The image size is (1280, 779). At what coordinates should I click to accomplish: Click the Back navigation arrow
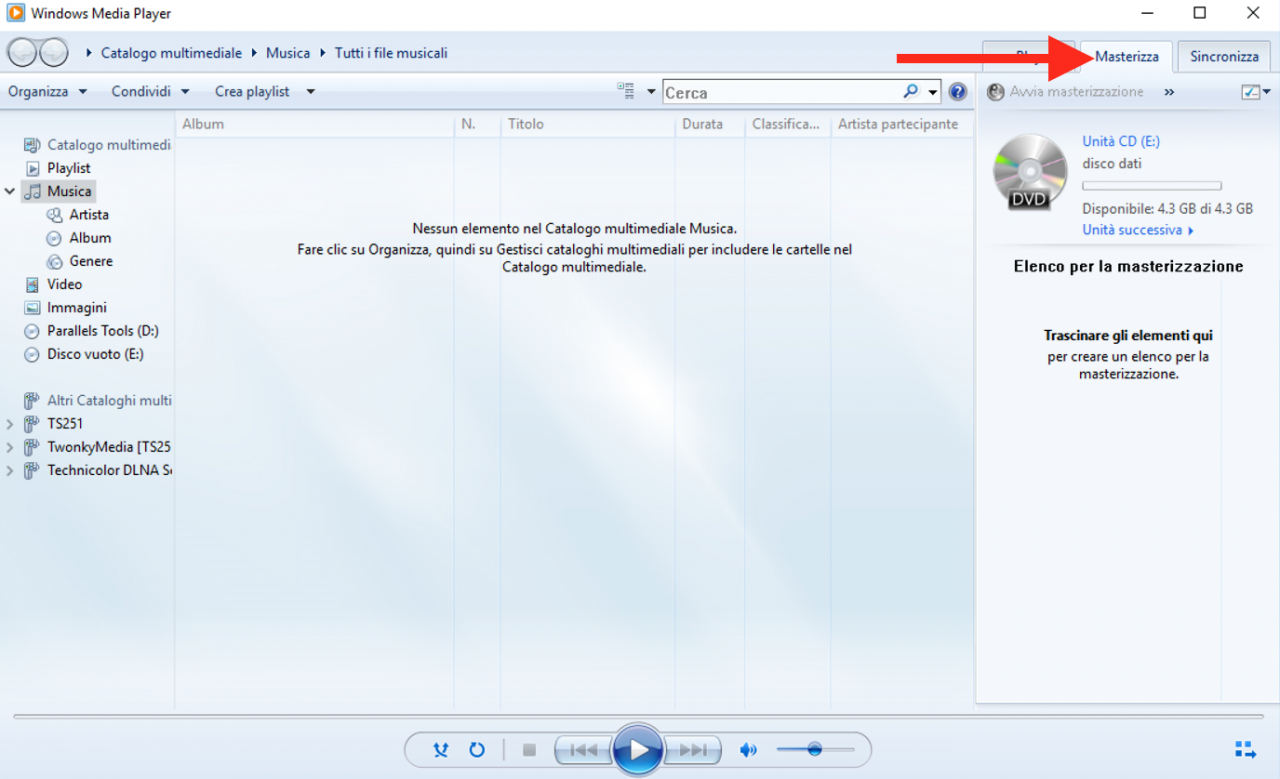pos(23,52)
